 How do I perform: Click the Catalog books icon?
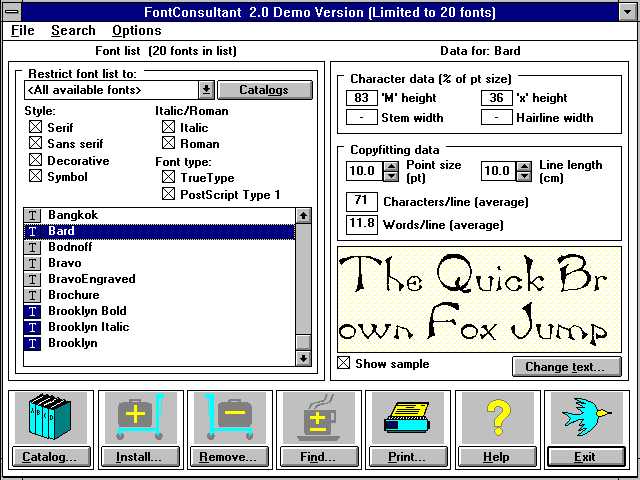(52, 419)
